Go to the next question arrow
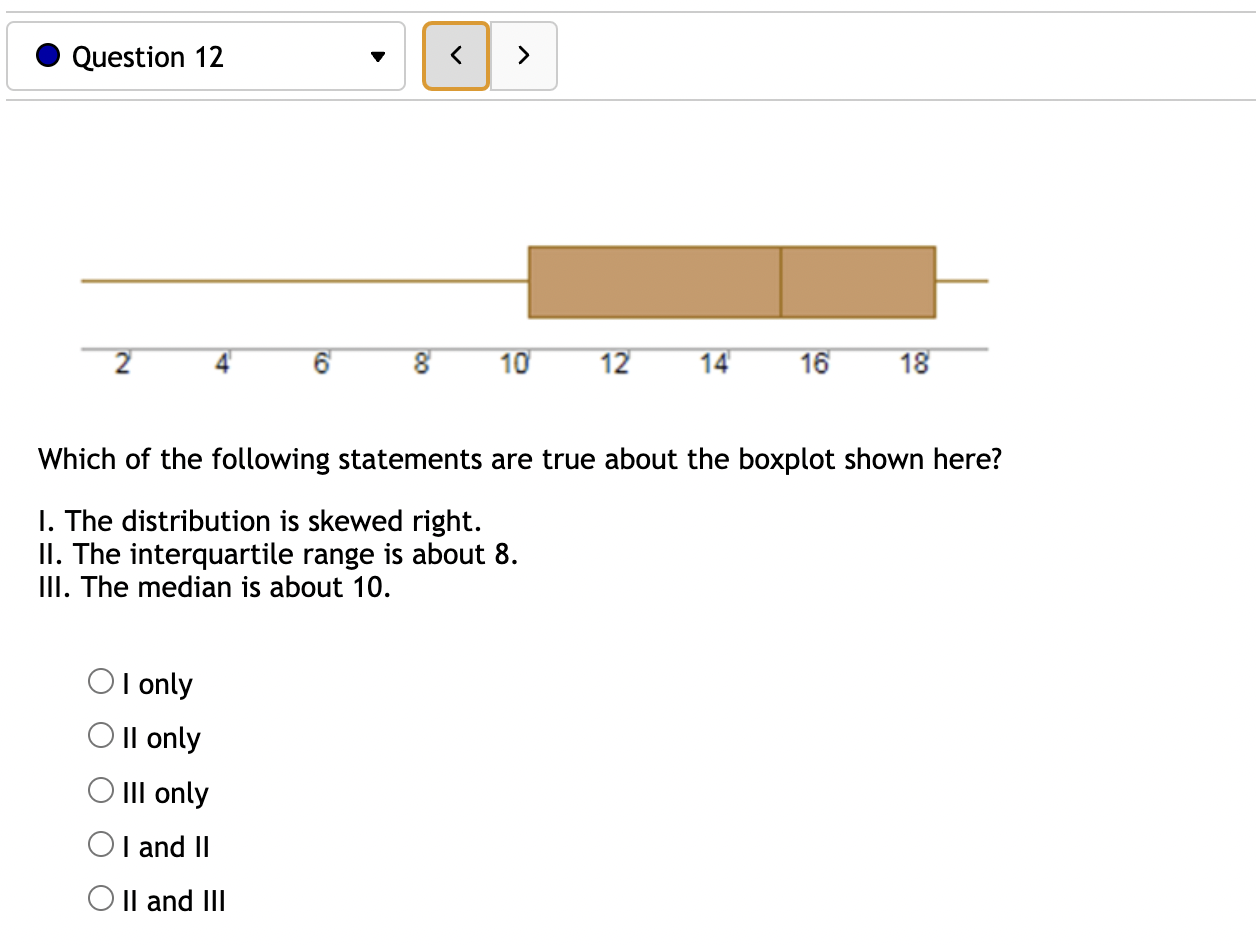Image resolution: width=1256 pixels, height=946 pixels. [523, 56]
